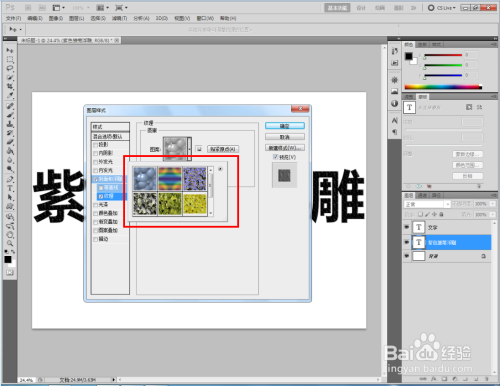Open the History panel icon in dock

coord(395,51)
